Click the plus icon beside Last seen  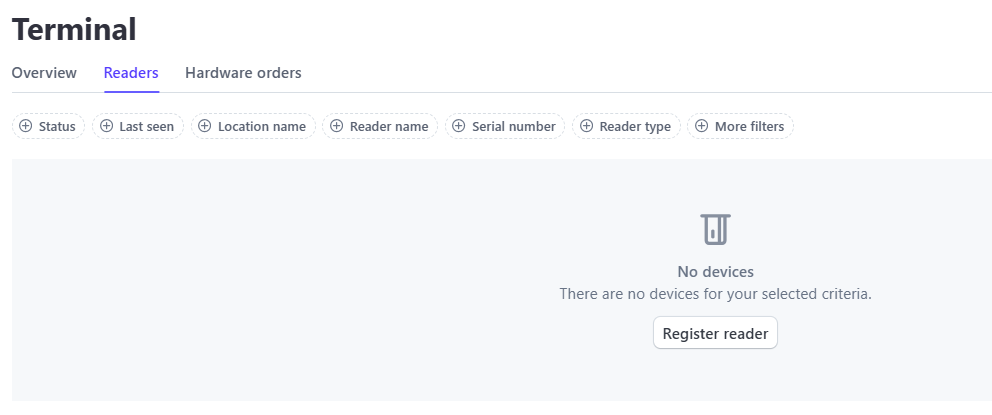click(x=106, y=126)
